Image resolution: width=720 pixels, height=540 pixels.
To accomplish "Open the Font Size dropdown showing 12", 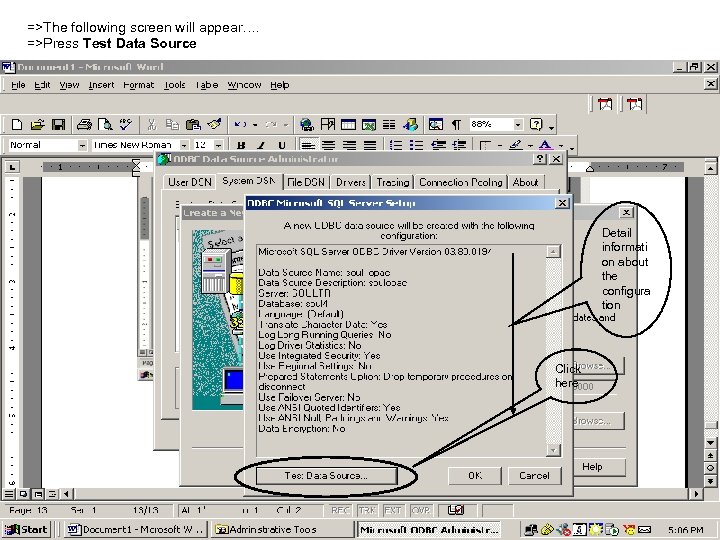I will (219, 146).
